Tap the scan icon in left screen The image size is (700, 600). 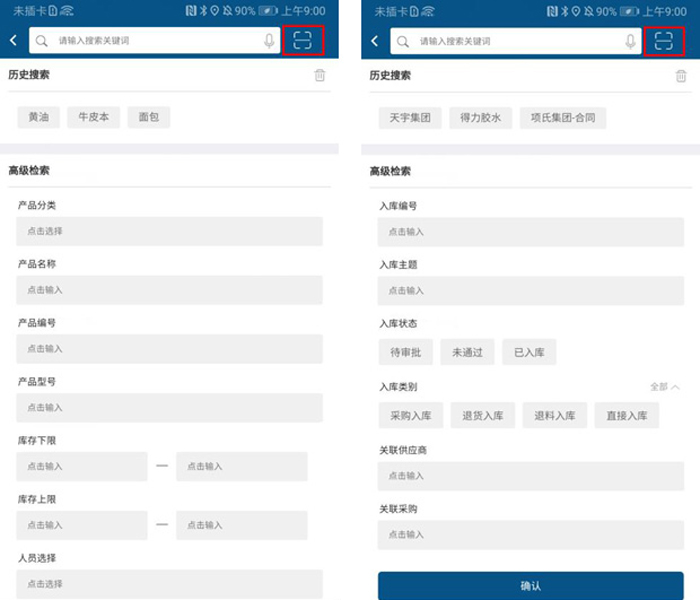[x=303, y=41]
